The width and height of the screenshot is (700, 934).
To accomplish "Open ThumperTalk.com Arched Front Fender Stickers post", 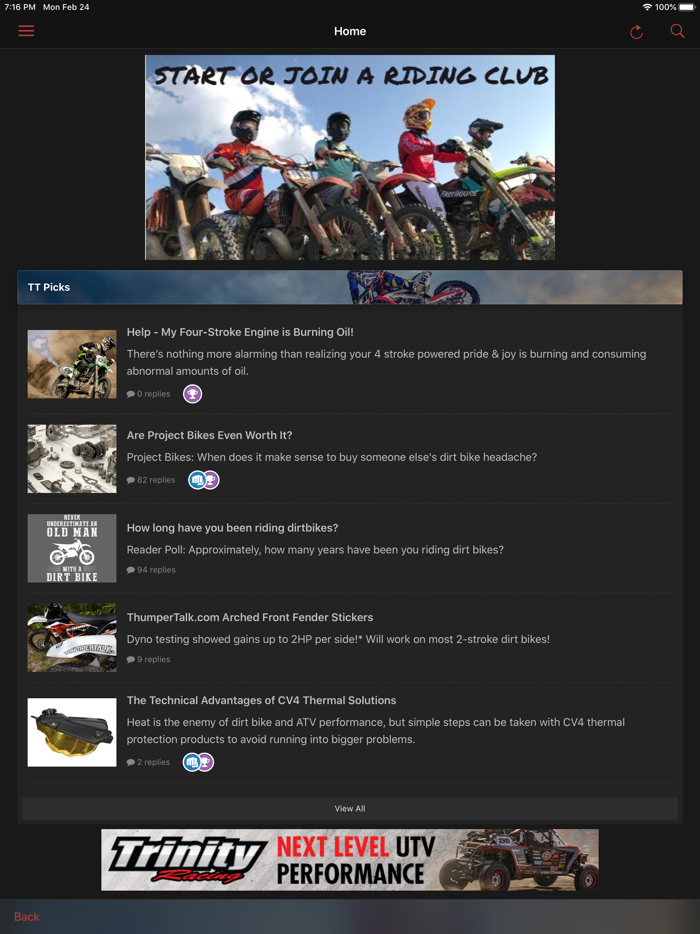I will [250, 617].
